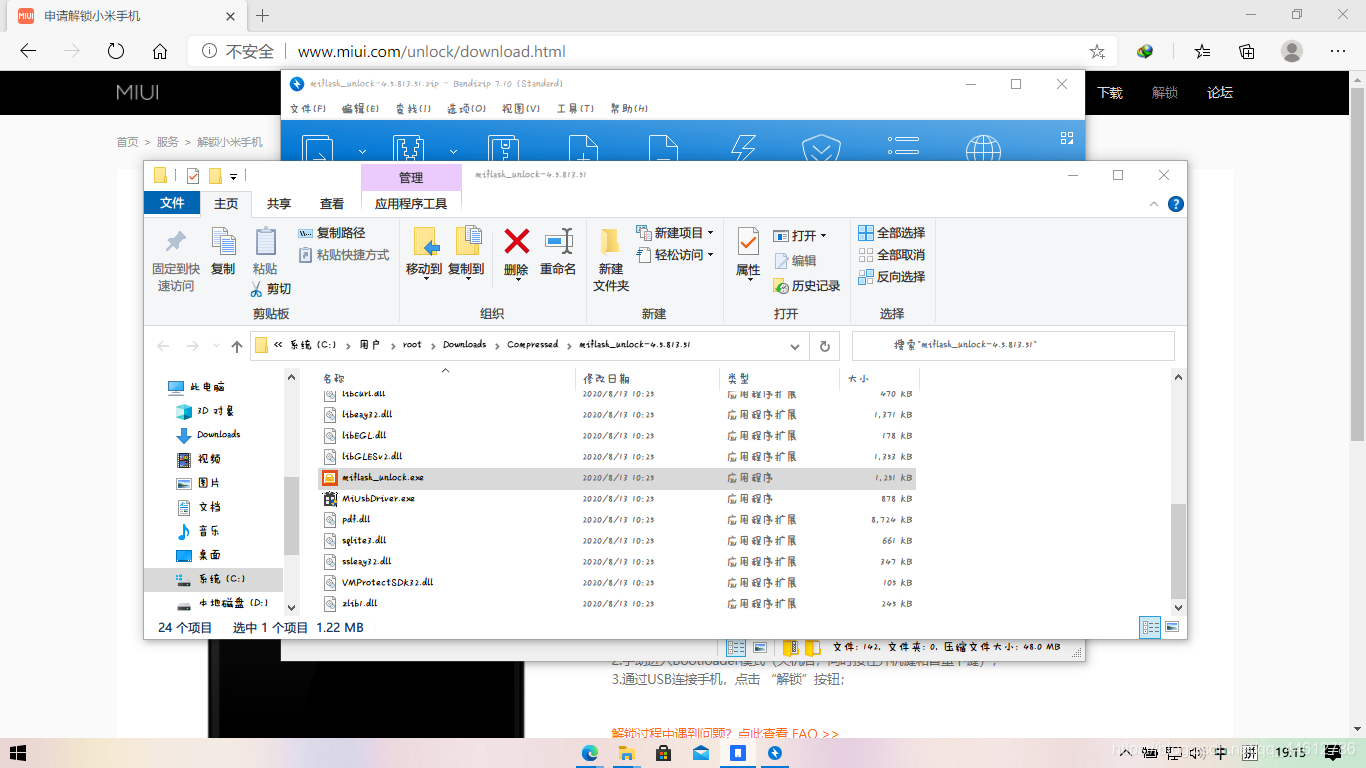Click the 属性 (Properties) button
The image size is (1366, 768).
coord(748,253)
